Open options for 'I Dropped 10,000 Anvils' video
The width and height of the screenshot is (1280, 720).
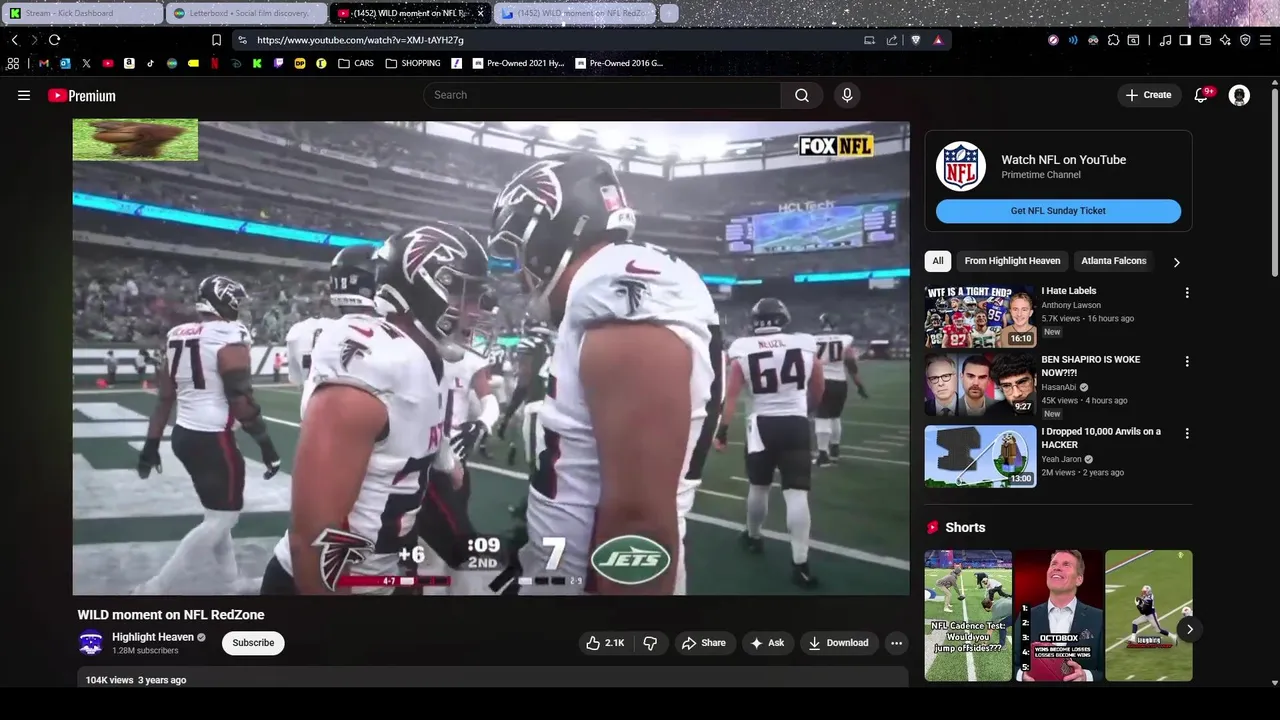[x=1187, y=433]
